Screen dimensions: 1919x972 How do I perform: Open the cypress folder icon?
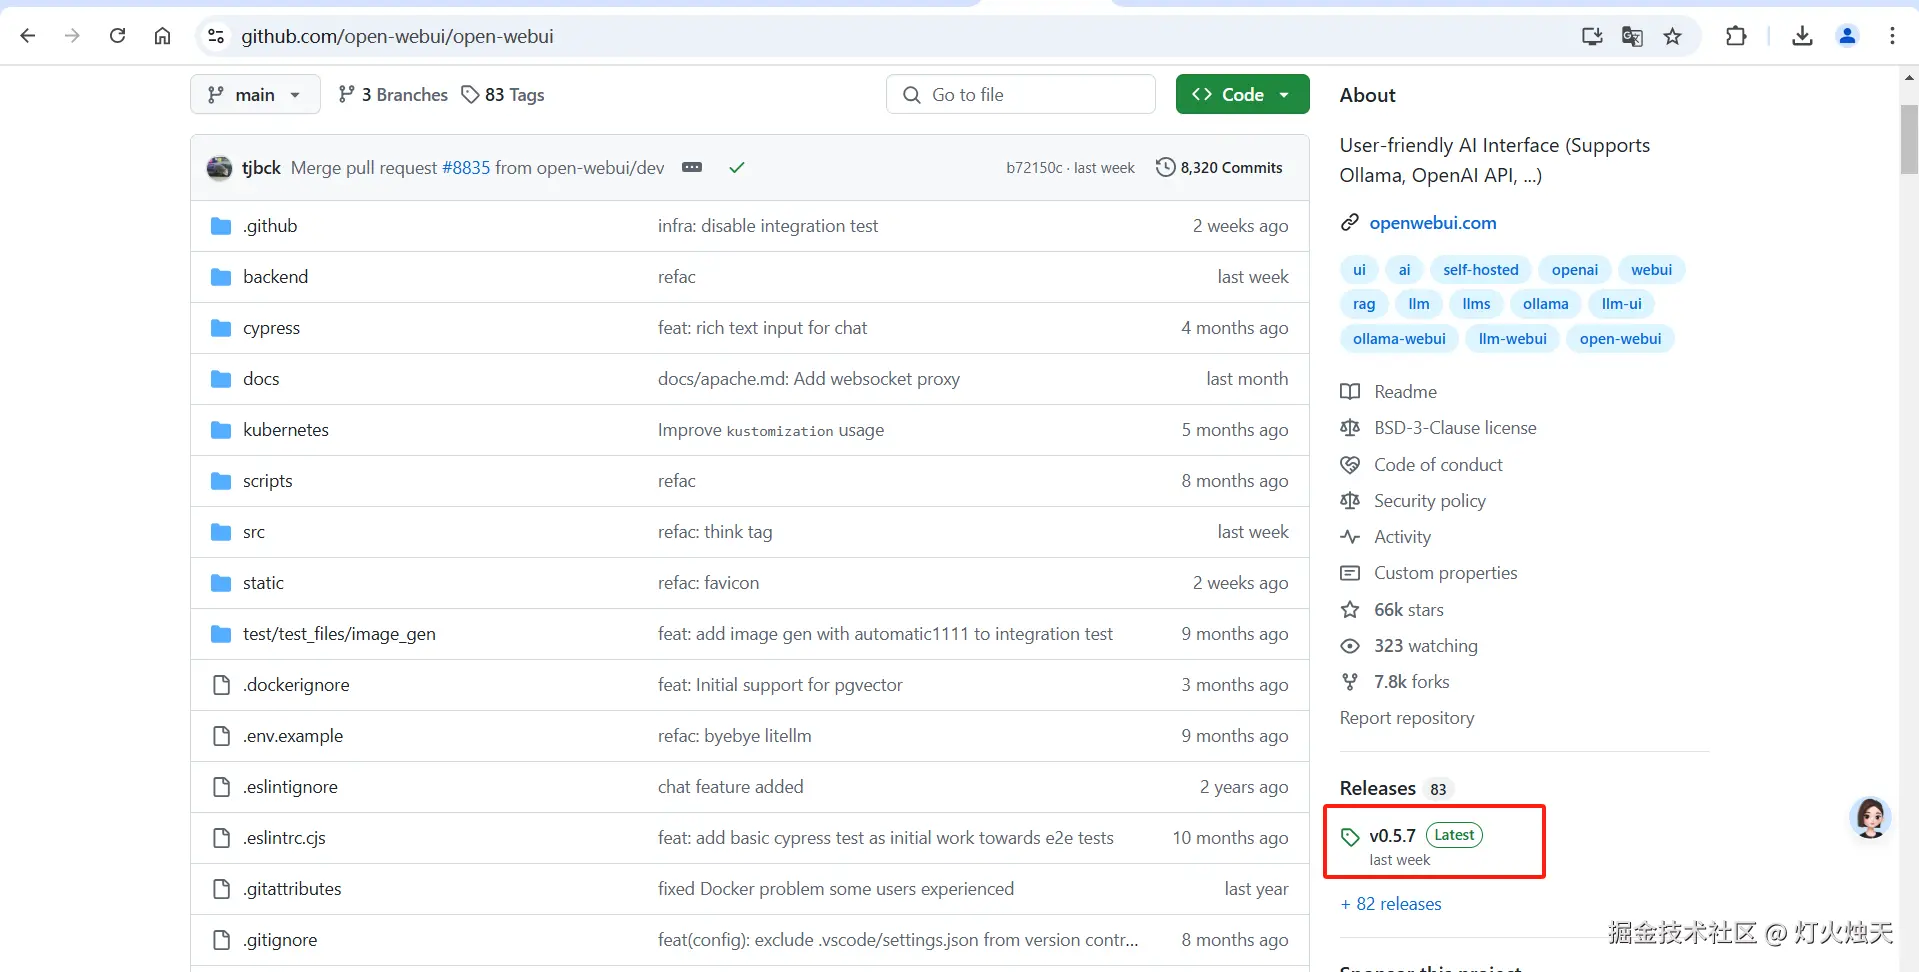point(221,328)
